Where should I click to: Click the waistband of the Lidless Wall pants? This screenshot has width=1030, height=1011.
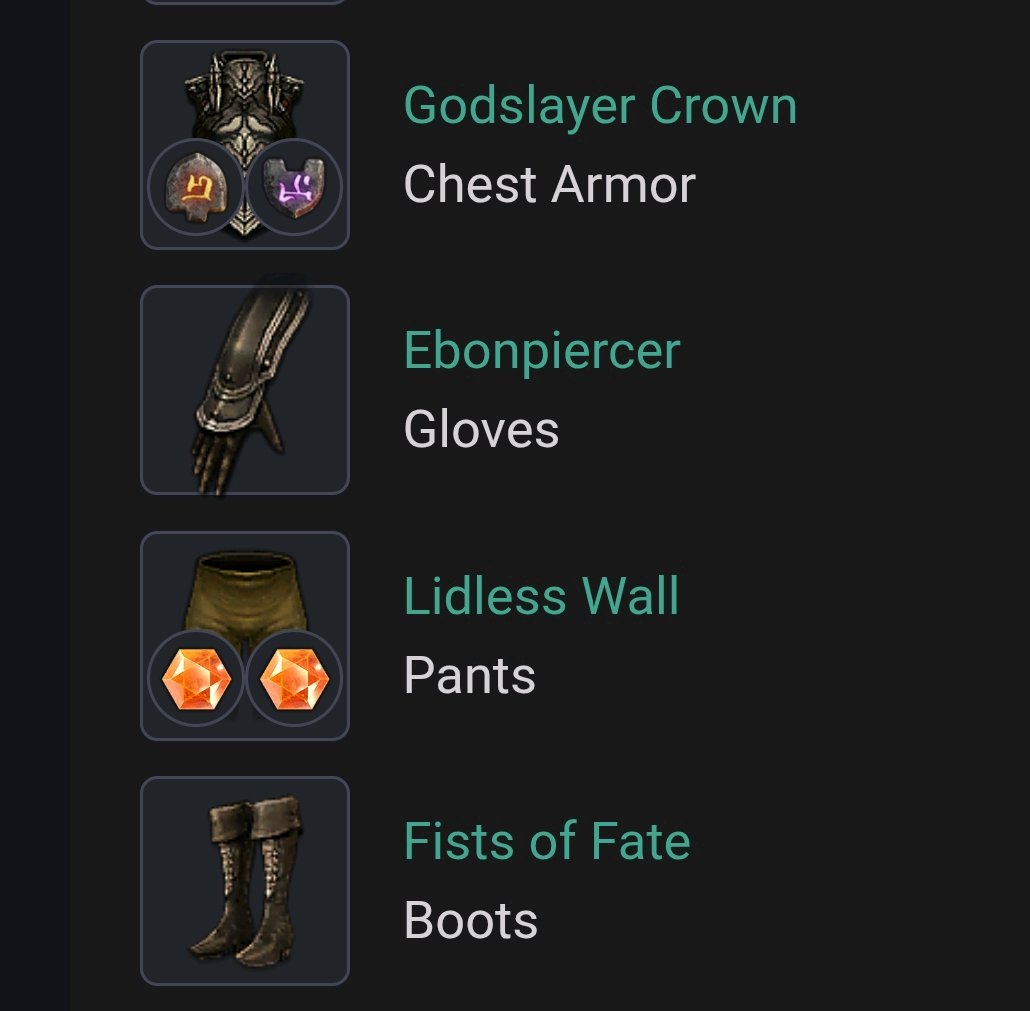(x=245, y=564)
